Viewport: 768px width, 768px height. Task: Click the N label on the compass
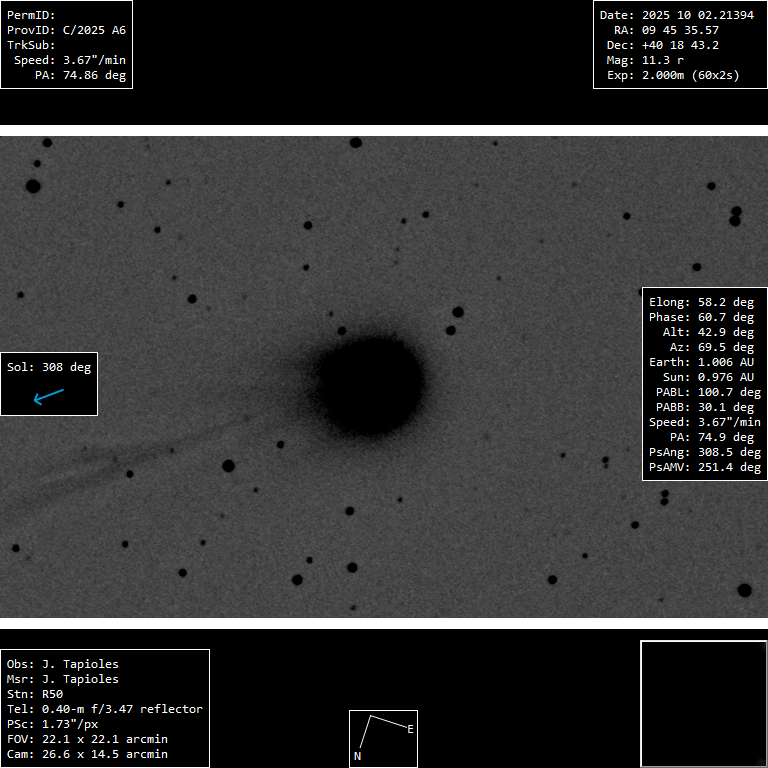tap(357, 757)
